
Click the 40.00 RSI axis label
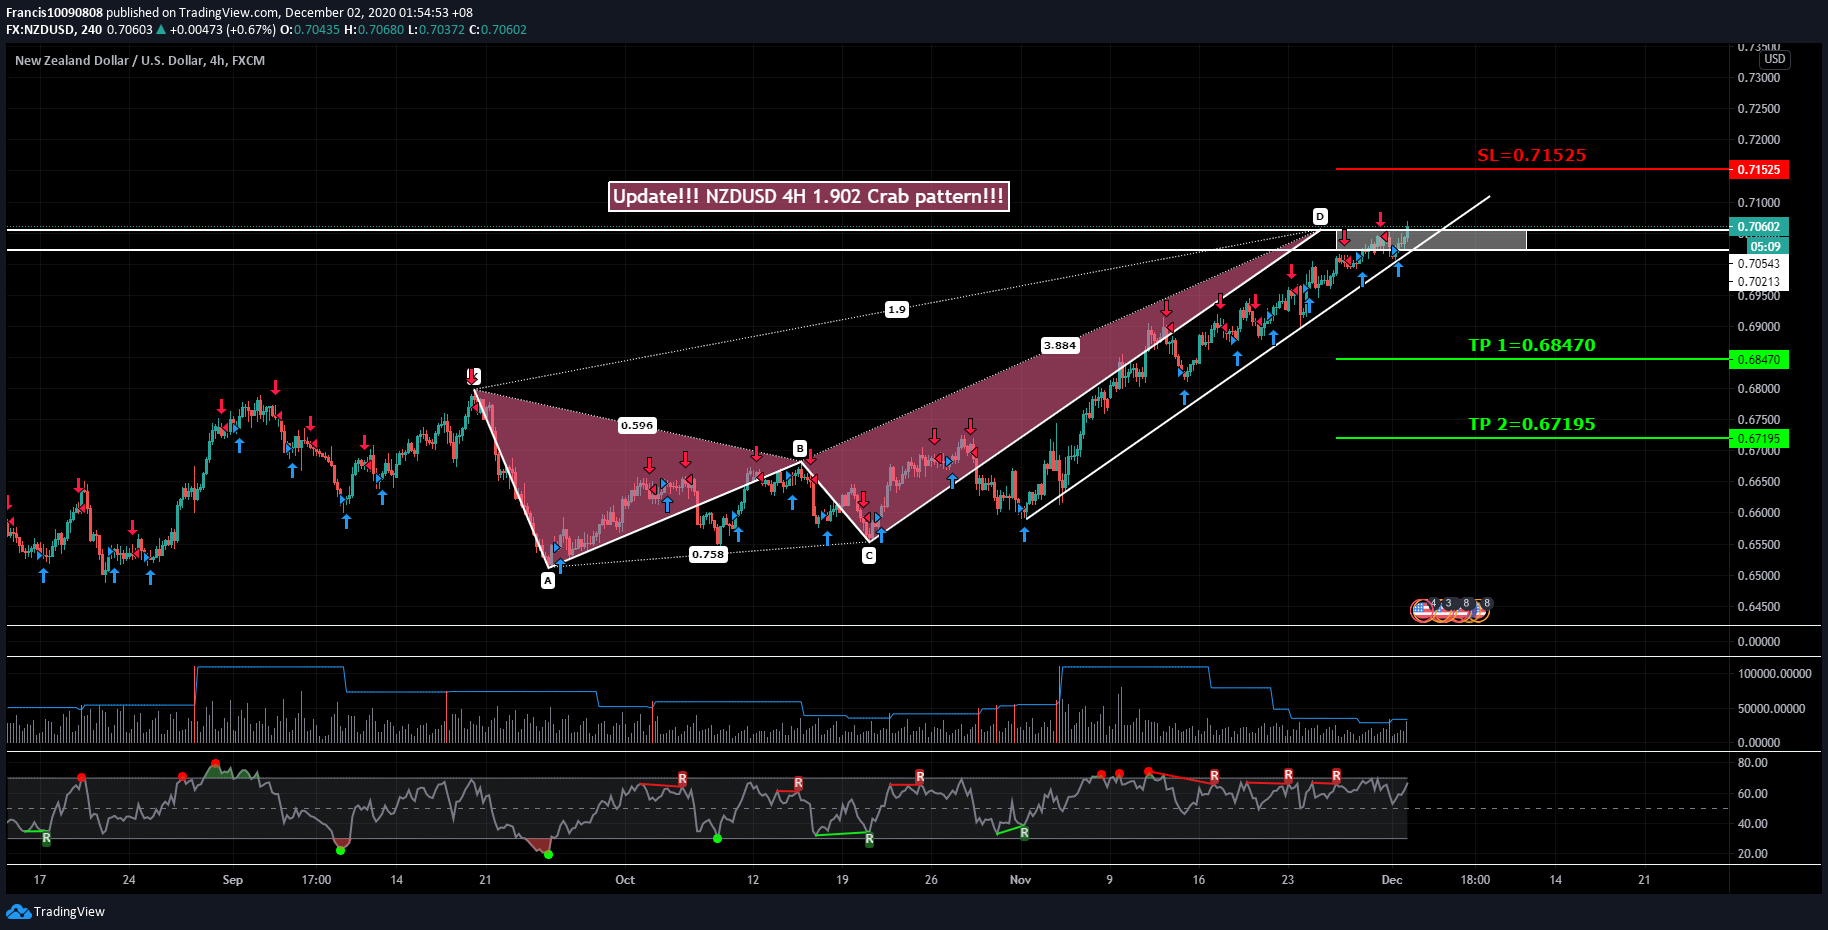pos(1753,824)
